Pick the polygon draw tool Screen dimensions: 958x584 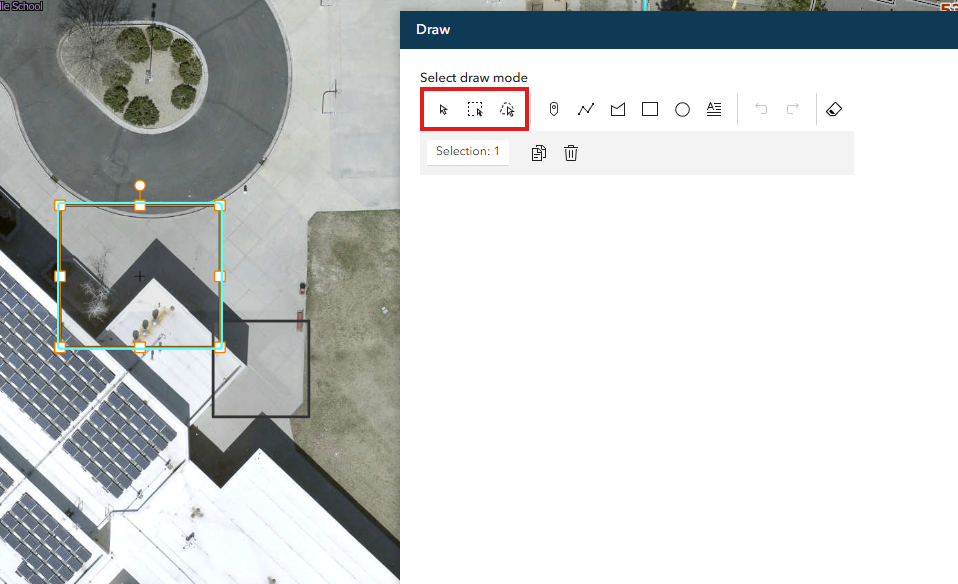(618, 109)
